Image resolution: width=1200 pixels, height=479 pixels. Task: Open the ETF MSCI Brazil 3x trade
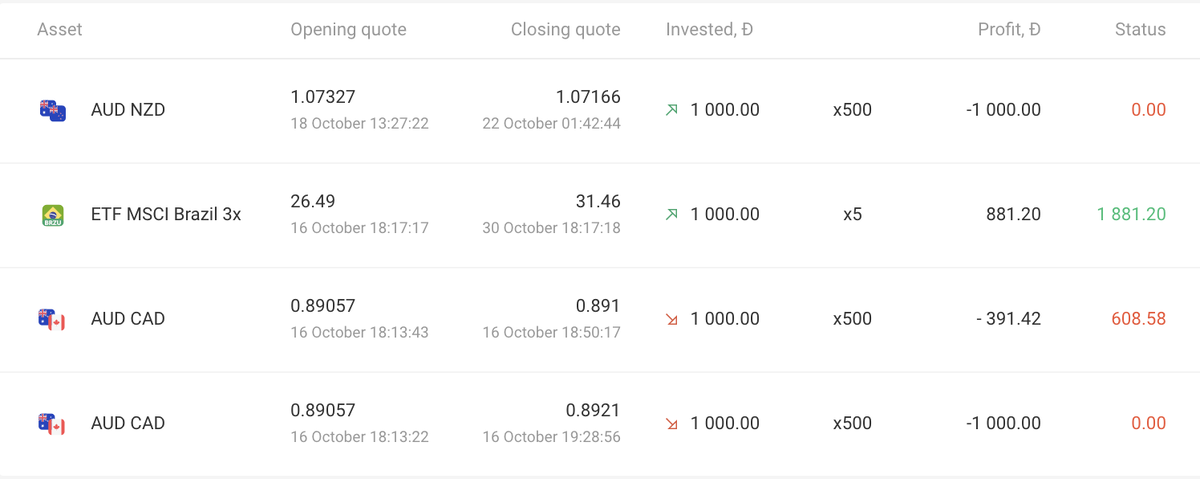click(x=166, y=214)
